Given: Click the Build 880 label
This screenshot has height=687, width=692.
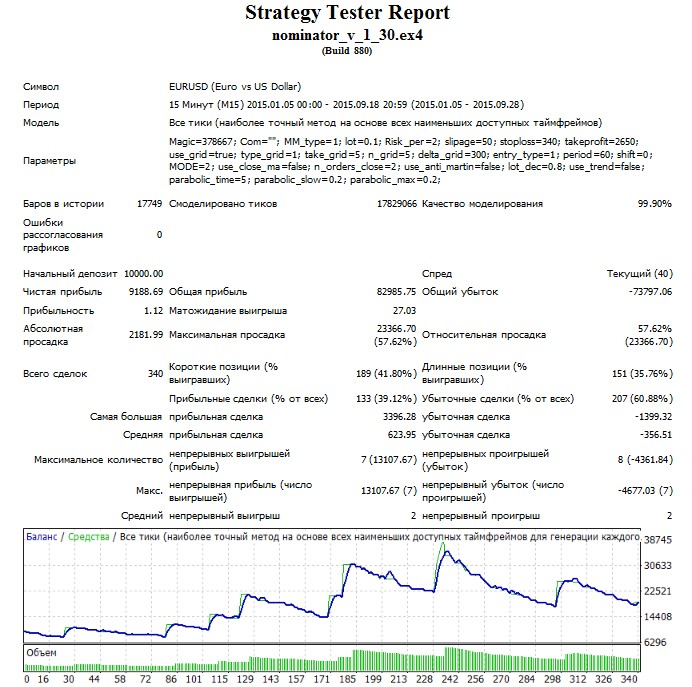Looking at the screenshot, I should (x=347, y=51).
